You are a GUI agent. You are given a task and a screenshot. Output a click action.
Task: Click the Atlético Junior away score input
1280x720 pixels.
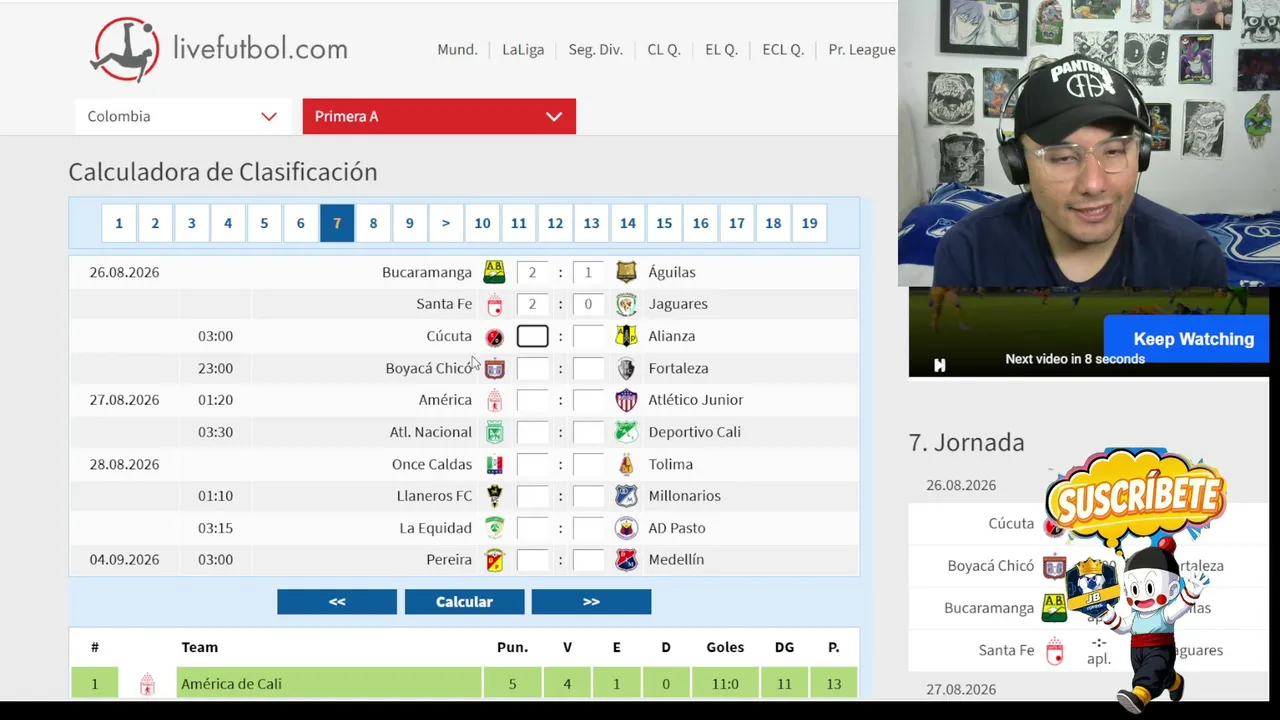589,400
